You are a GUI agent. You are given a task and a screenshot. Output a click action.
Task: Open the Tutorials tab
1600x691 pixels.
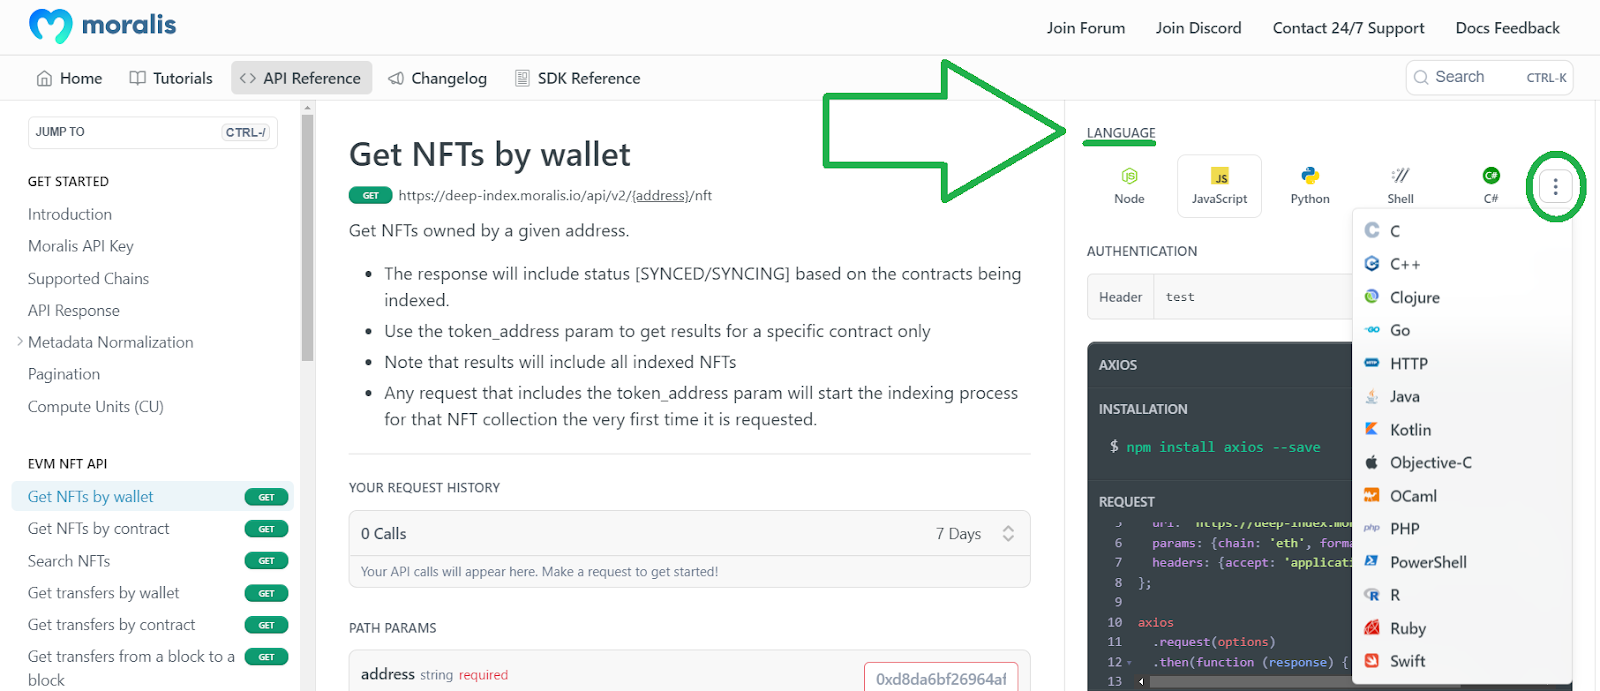[x=171, y=78]
